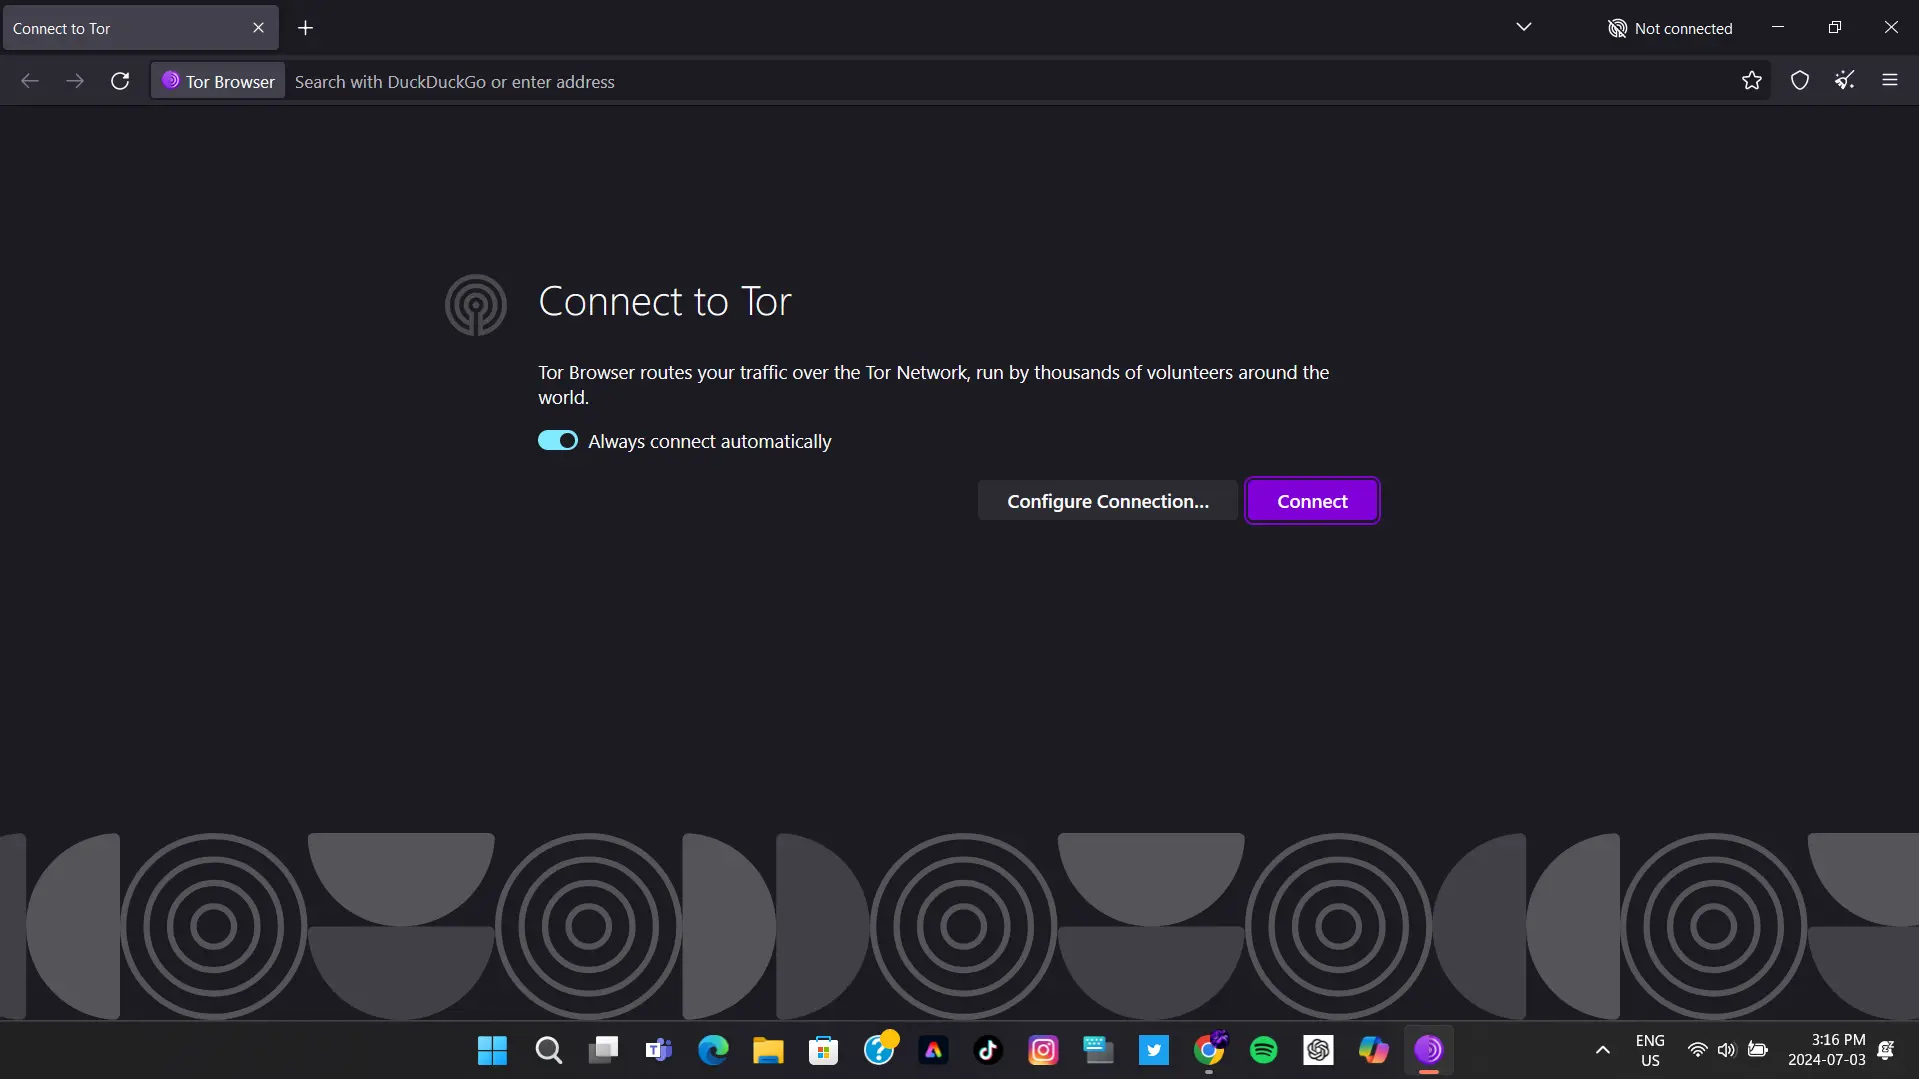1919x1079 pixels.
Task: Go back to previous page
Action: [x=30, y=81]
